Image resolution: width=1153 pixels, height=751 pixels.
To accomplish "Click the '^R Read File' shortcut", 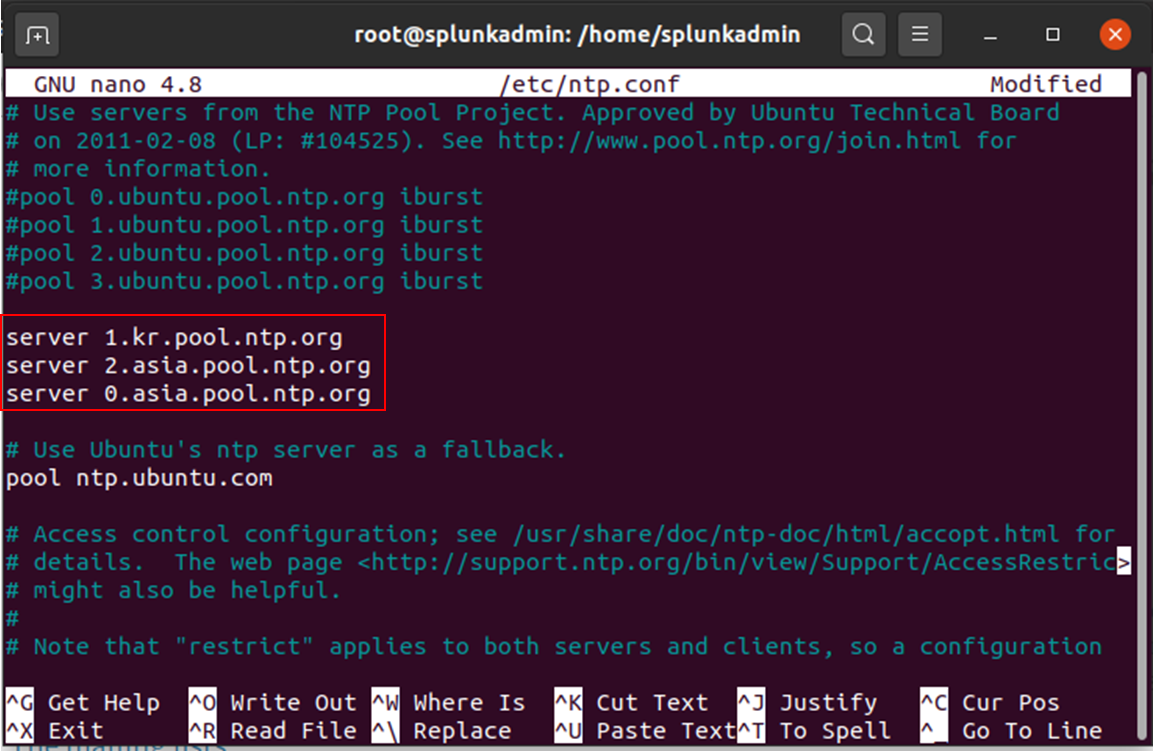I will [273, 730].
